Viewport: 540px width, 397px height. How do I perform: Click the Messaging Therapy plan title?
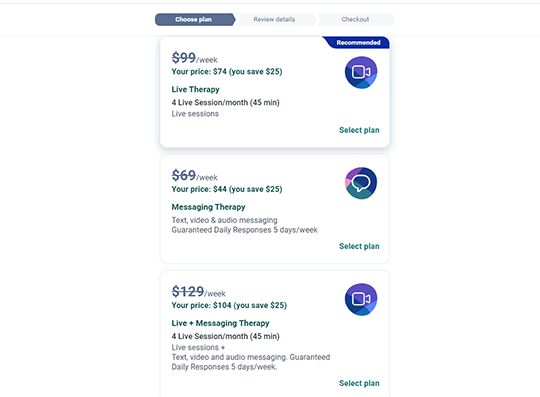point(208,207)
